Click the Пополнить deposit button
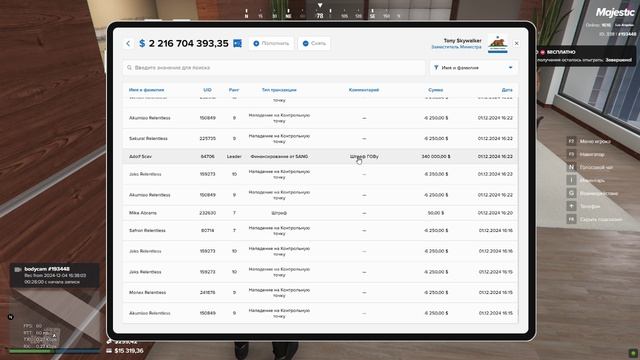 pos(271,43)
